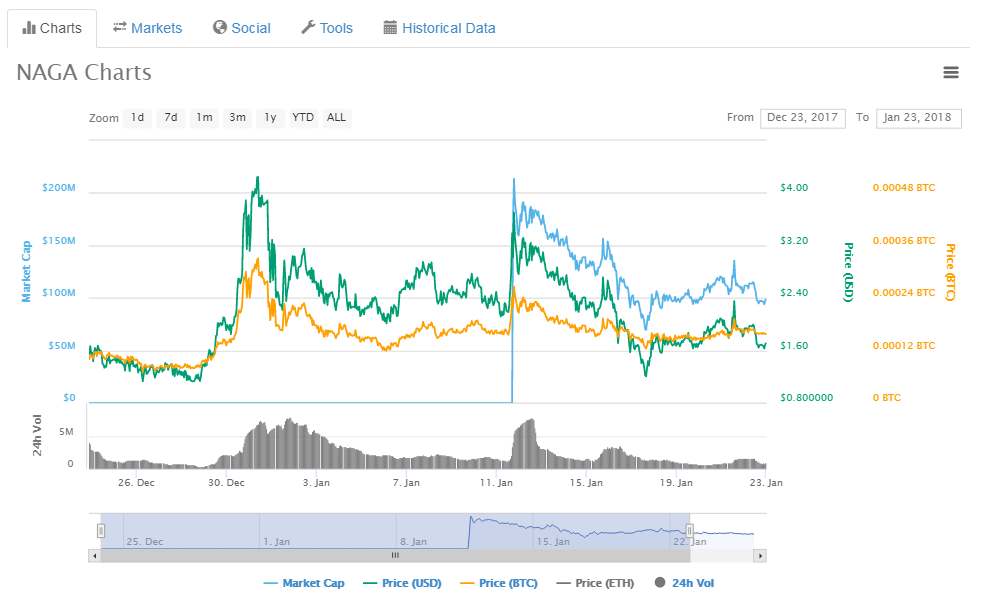Click the $200M market cap axis label
The width and height of the screenshot is (985, 595).
click(x=59, y=188)
